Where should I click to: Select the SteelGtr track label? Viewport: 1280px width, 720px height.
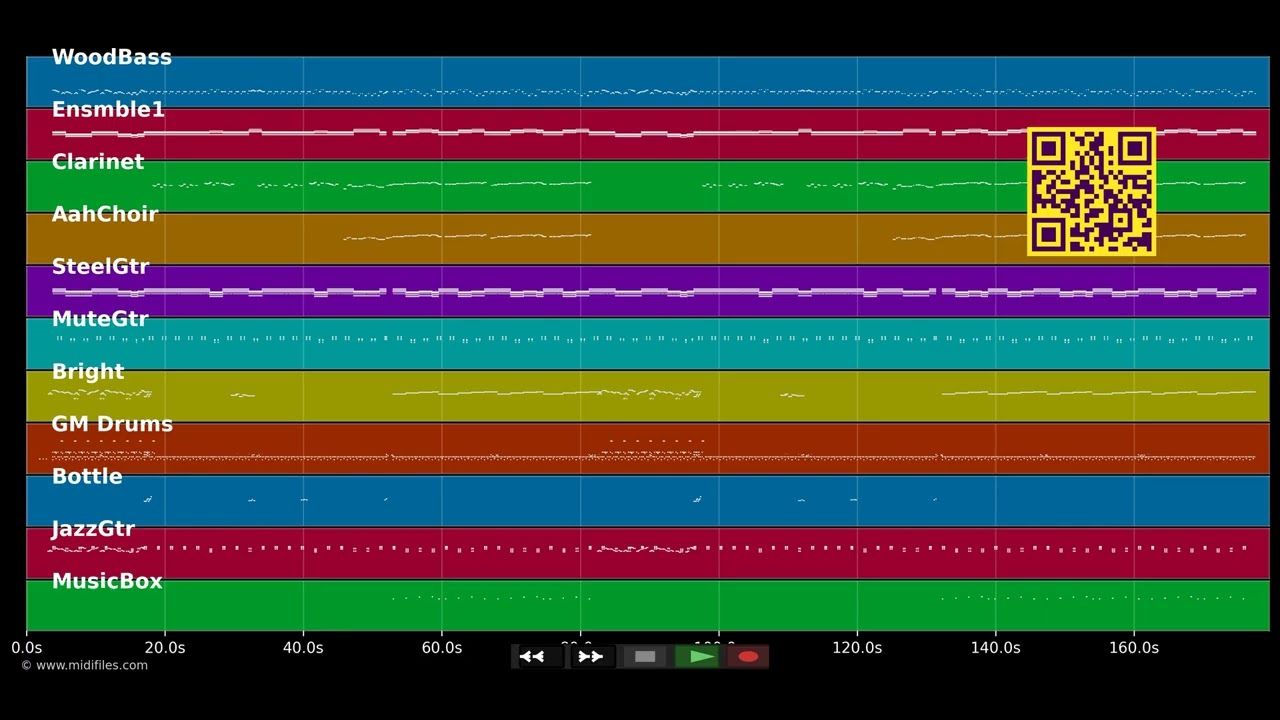pos(100,267)
